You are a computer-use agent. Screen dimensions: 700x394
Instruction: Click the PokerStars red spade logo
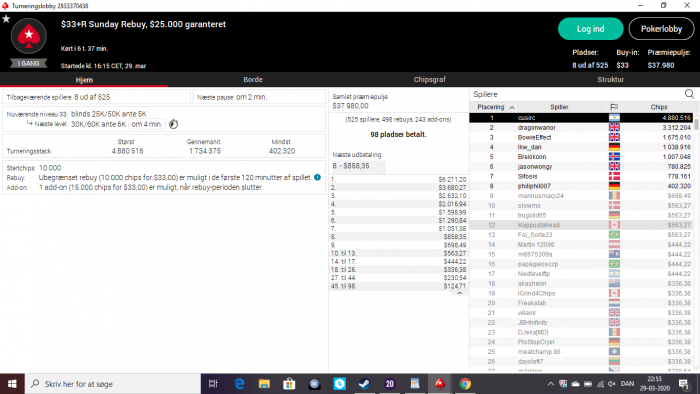29,36
